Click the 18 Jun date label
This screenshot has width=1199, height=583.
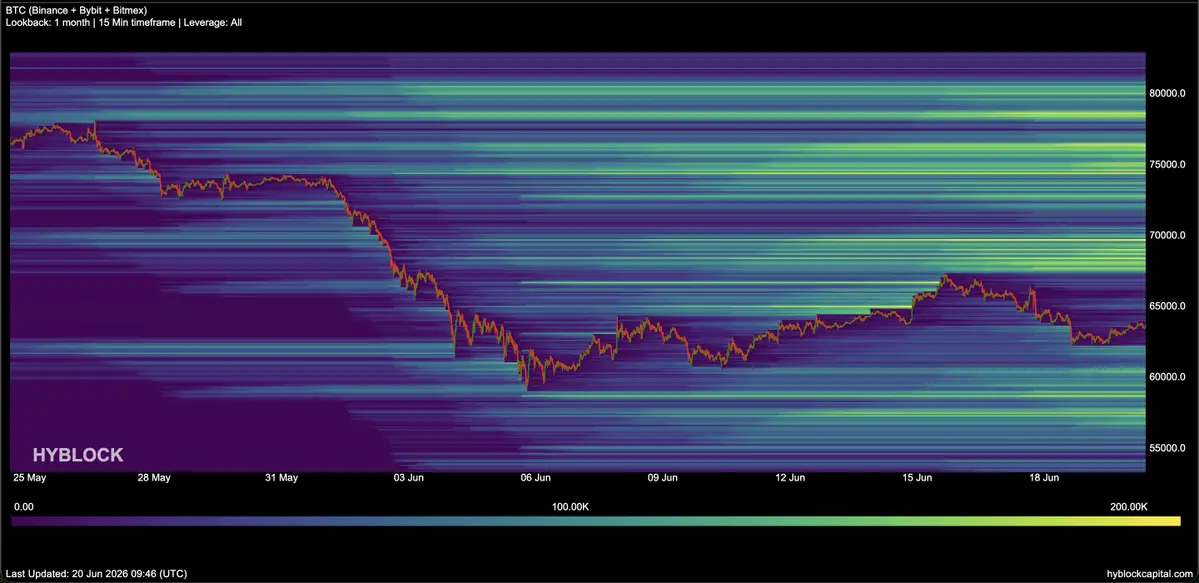point(1044,478)
